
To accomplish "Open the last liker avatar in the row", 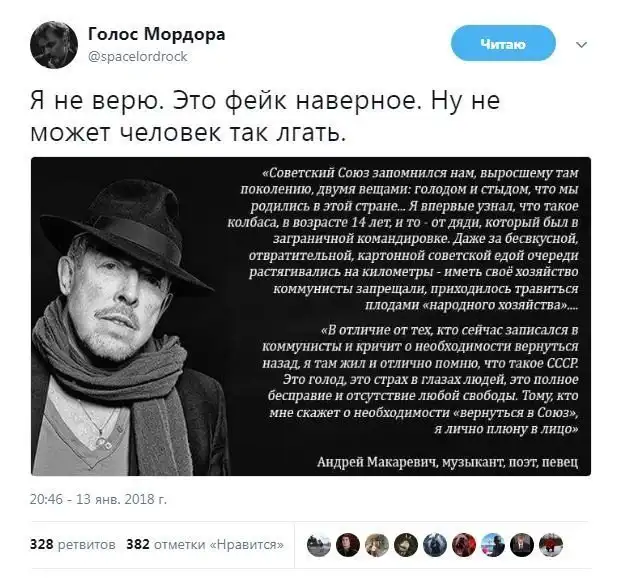I will pos(551,545).
